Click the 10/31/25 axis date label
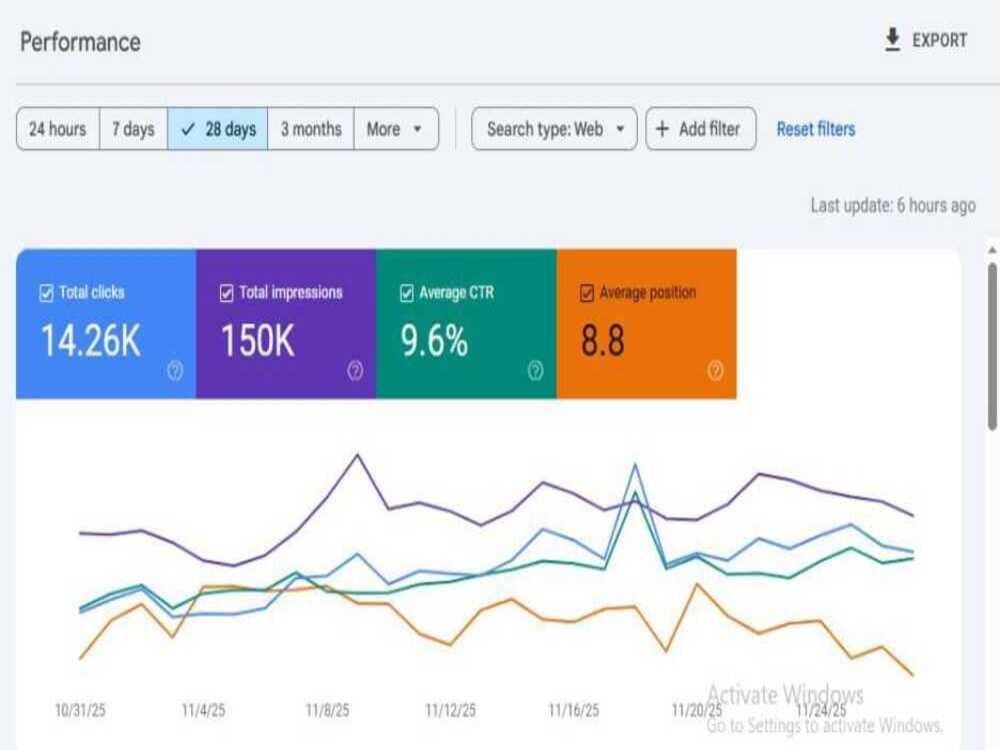The width and height of the screenshot is (1000, 750). click(80, 710)
